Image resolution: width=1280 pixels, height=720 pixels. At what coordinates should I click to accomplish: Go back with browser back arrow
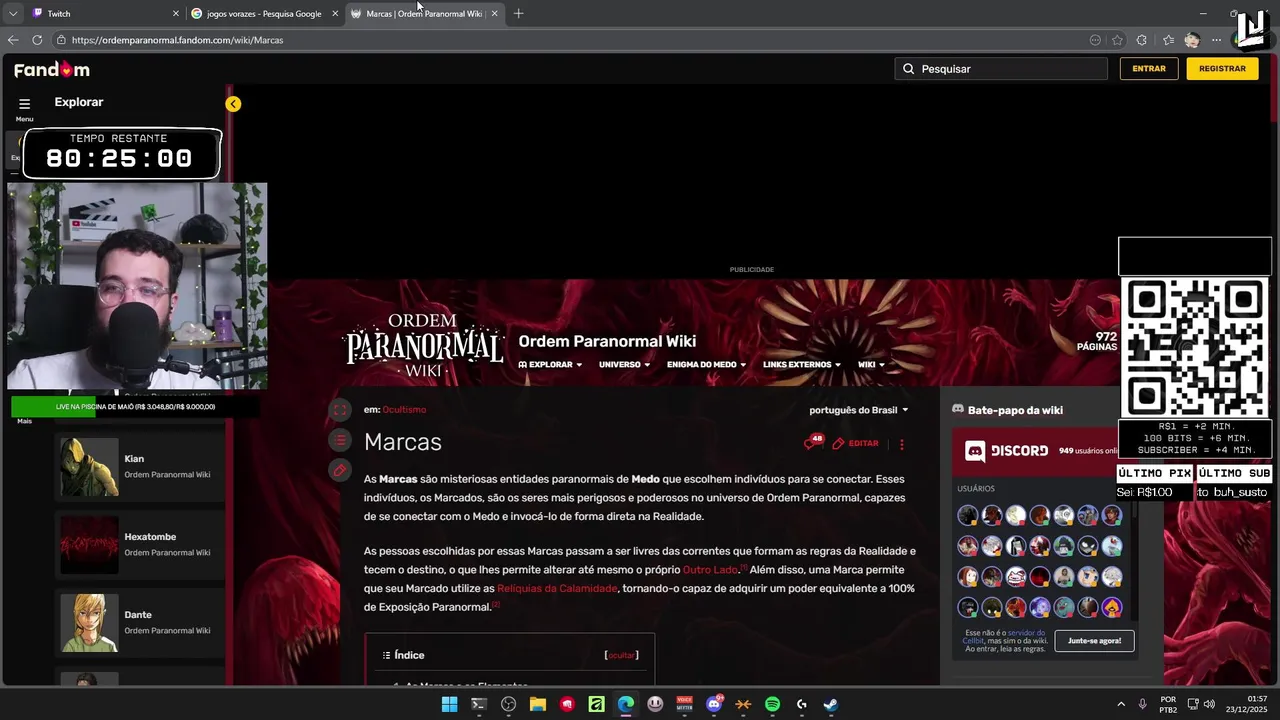(x=13, y=40)
